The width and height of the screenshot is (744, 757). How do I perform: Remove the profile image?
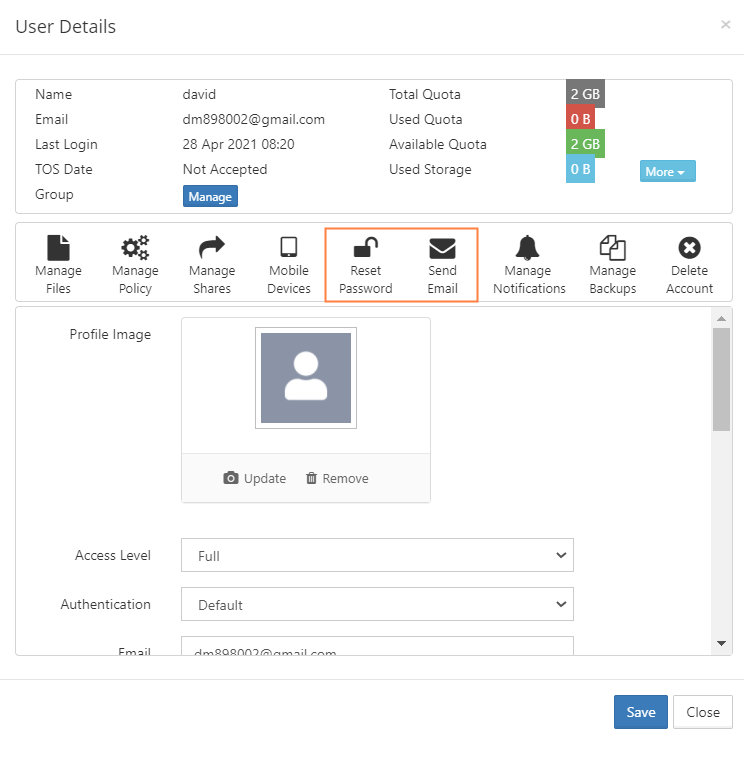click(337, 479)
